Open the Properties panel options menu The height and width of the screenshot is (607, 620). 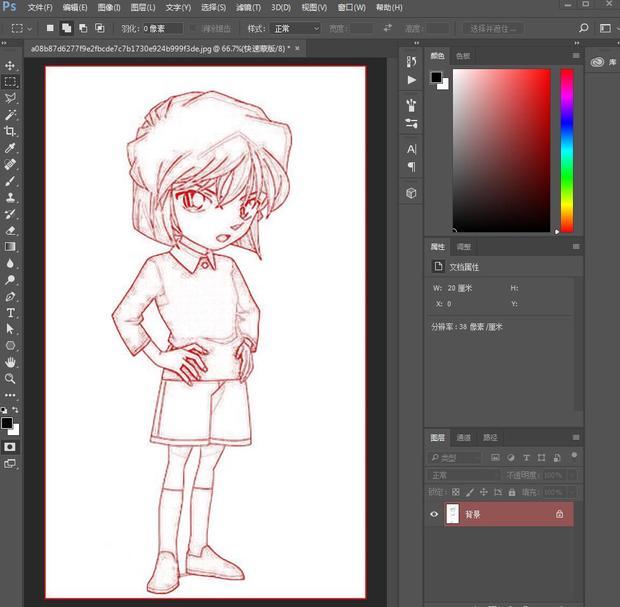[576, 247]
